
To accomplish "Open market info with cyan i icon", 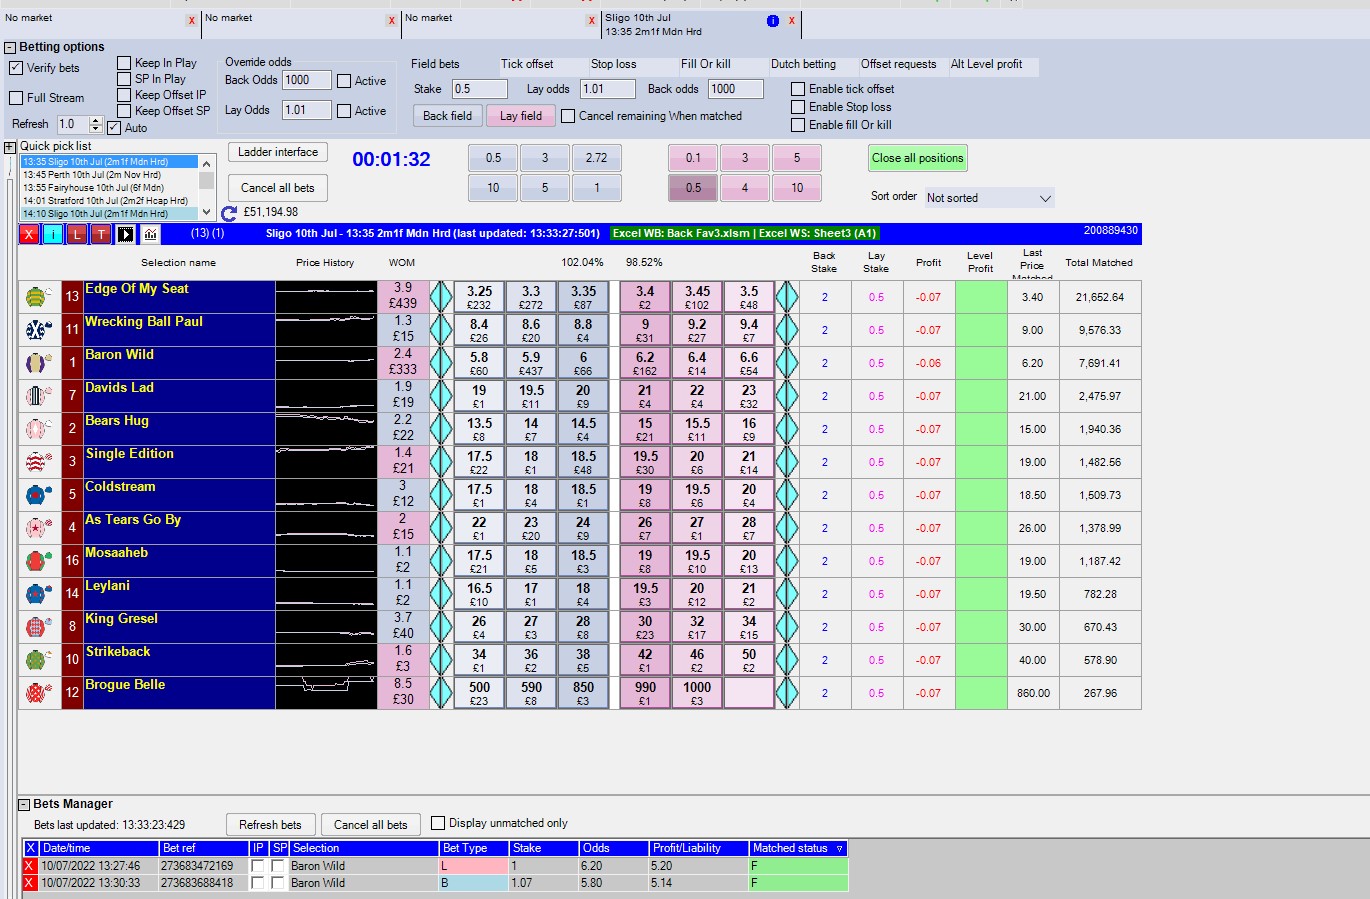I will tap(53, 234).
